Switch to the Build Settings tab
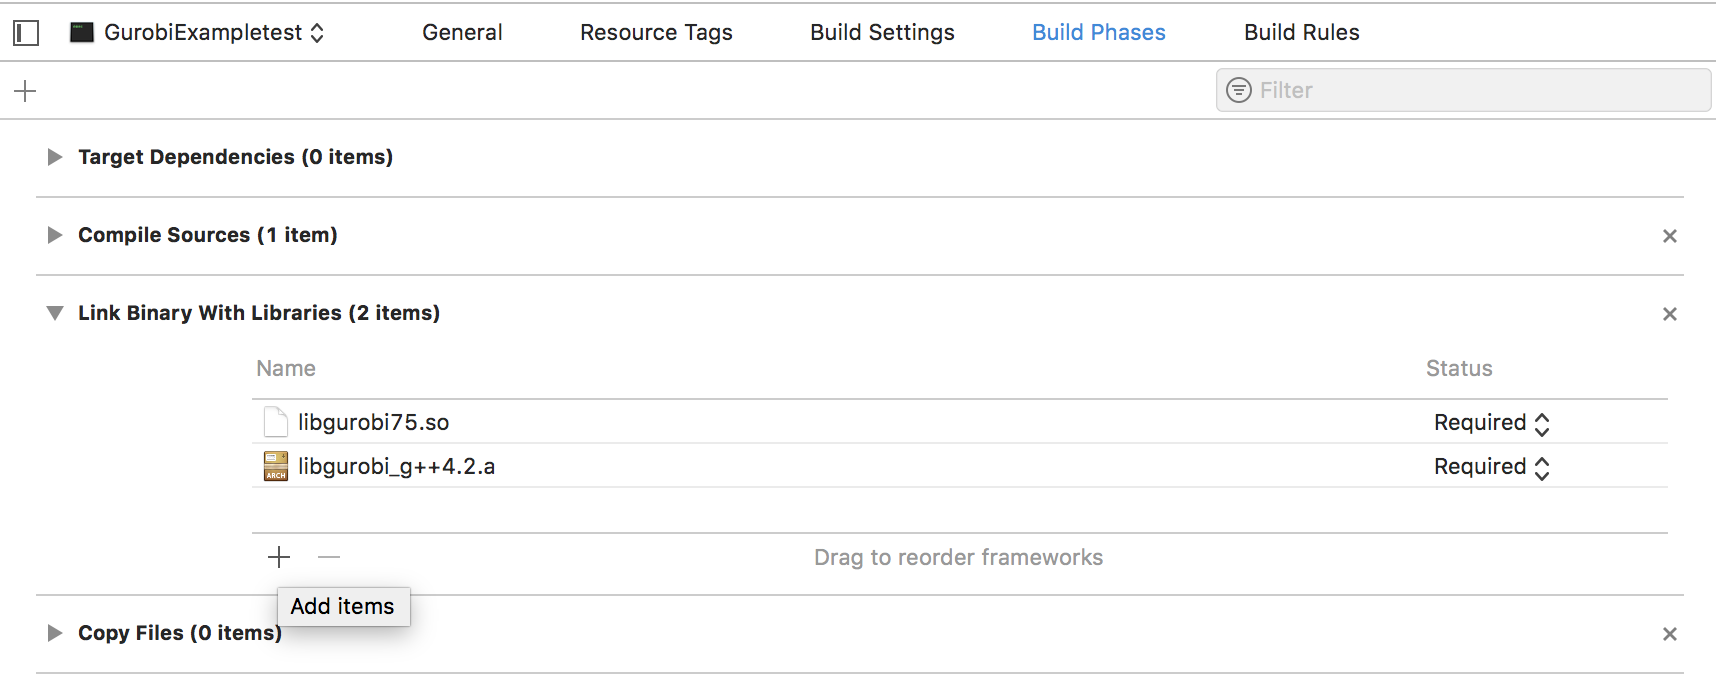The image size is (1716, 698). click(x=882, y=33)
